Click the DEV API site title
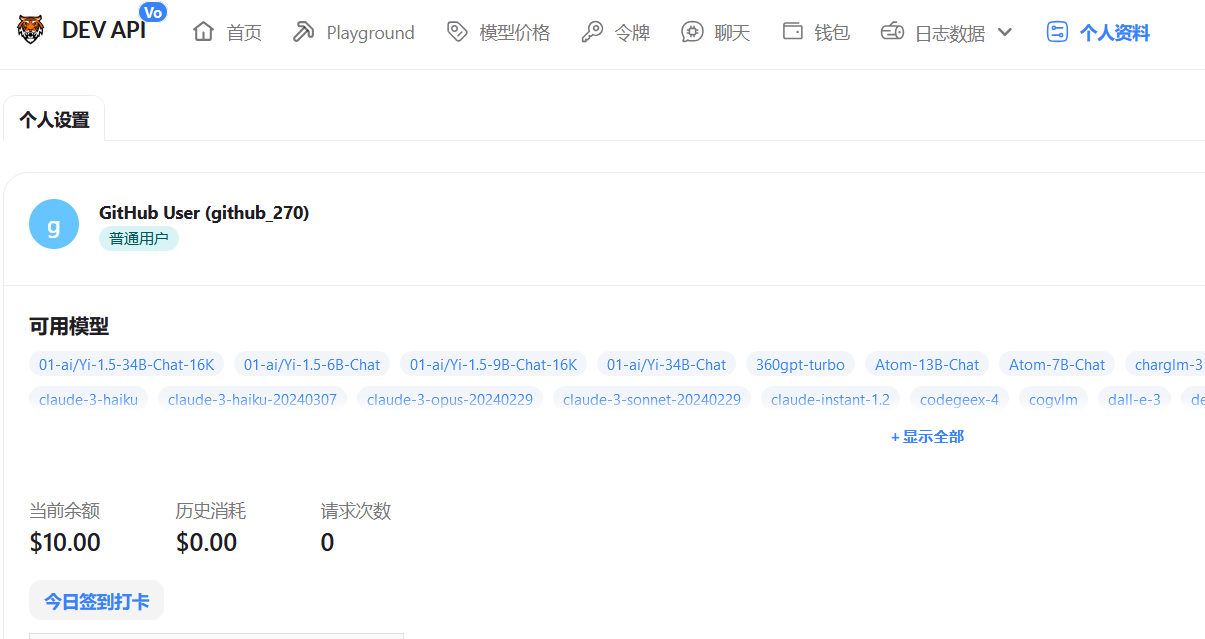Image resolution: width=1205 pixels, height=639 pixels. click(x=104, y=30)
